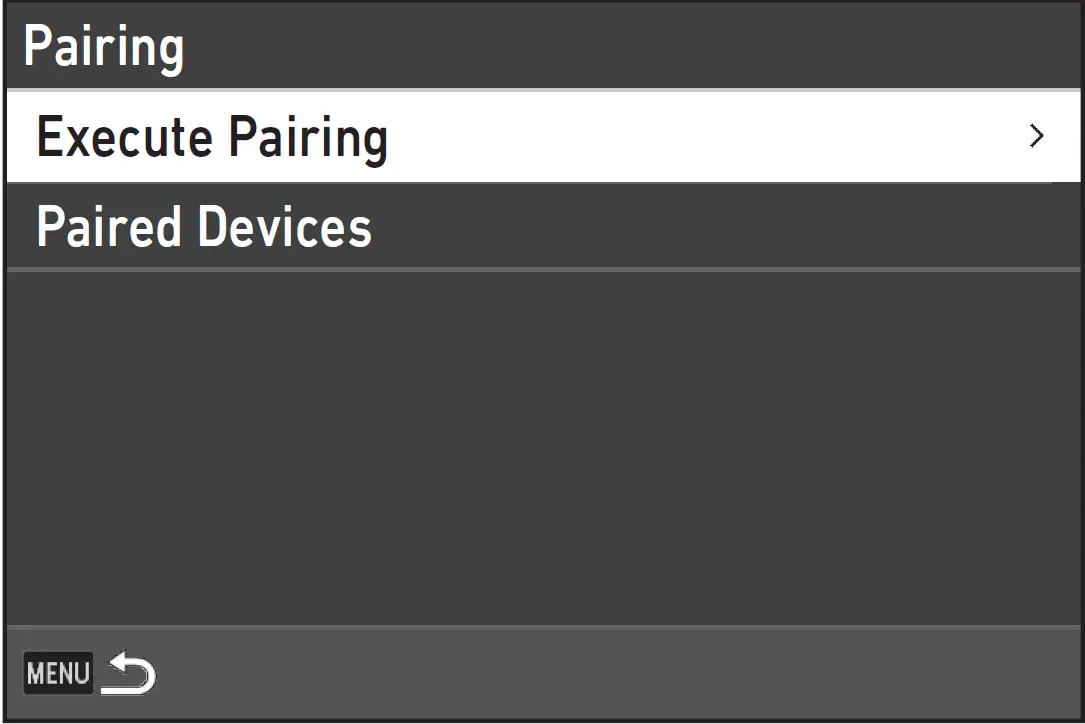Click the right arrow on highlighted row
Screen dimensions: 1085x724
point(1037,136)
